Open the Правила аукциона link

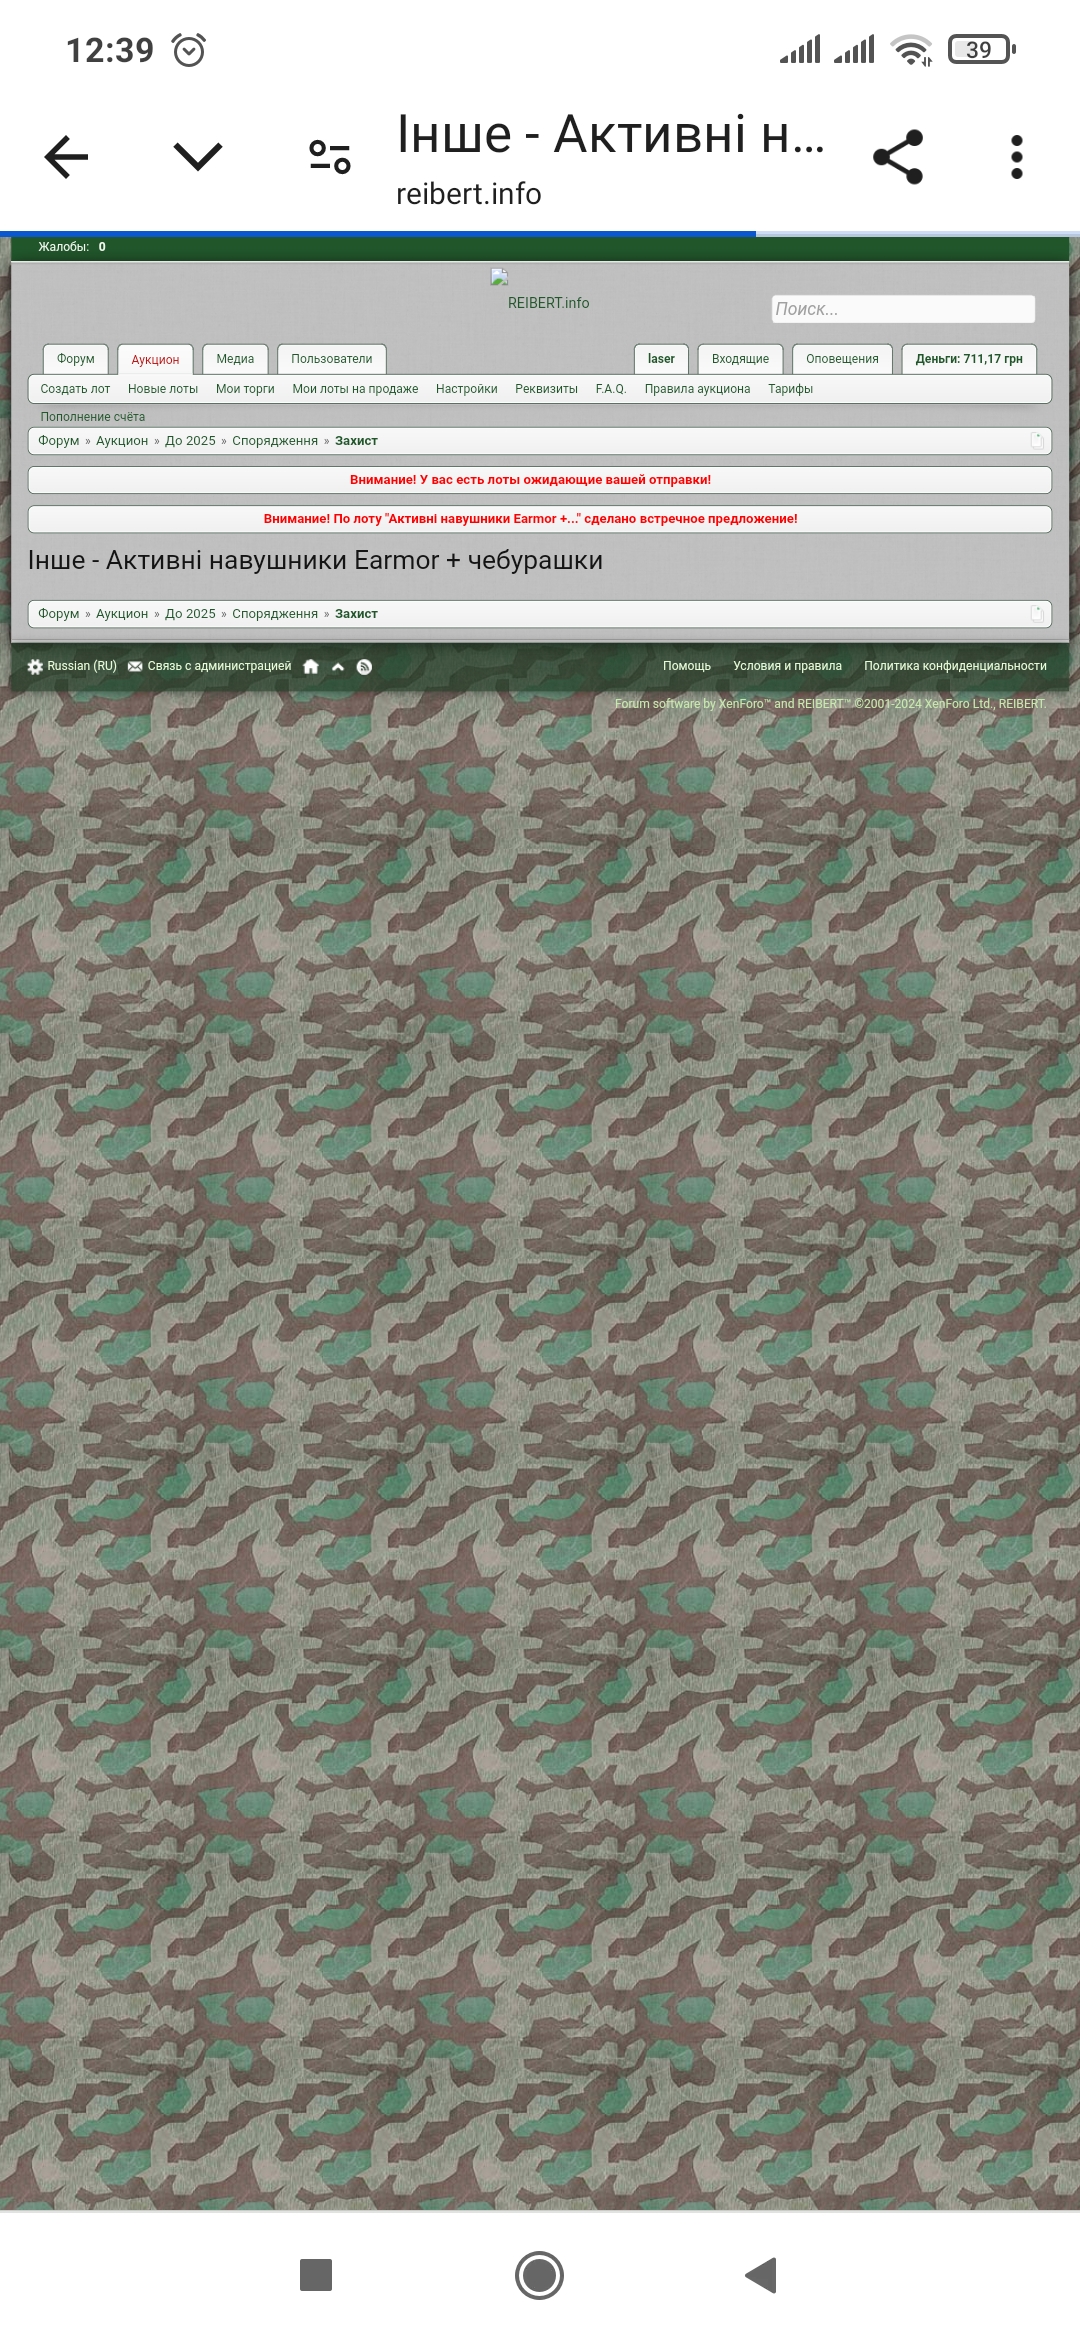click(x=697, y=389)
